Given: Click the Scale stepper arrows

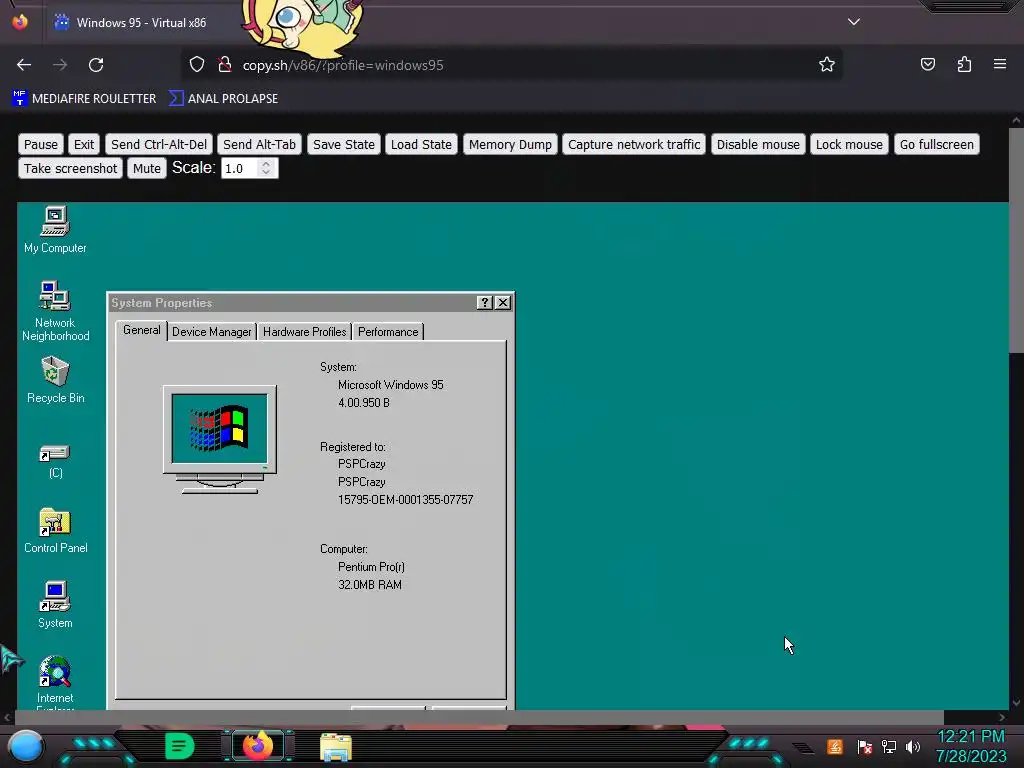Looking at the screenshot, I should (266, 168).
